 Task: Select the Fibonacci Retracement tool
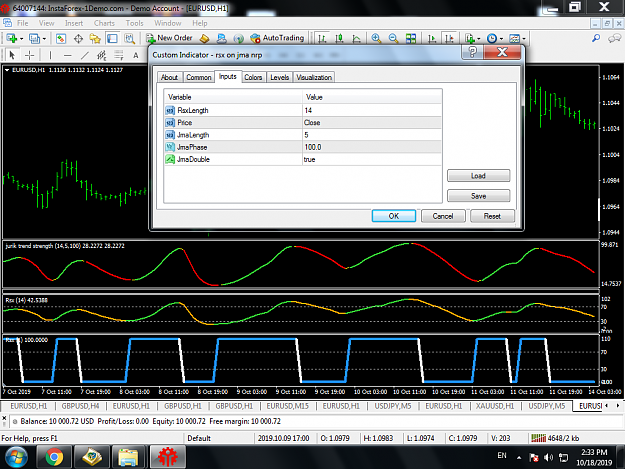click(x=119, y=55)
